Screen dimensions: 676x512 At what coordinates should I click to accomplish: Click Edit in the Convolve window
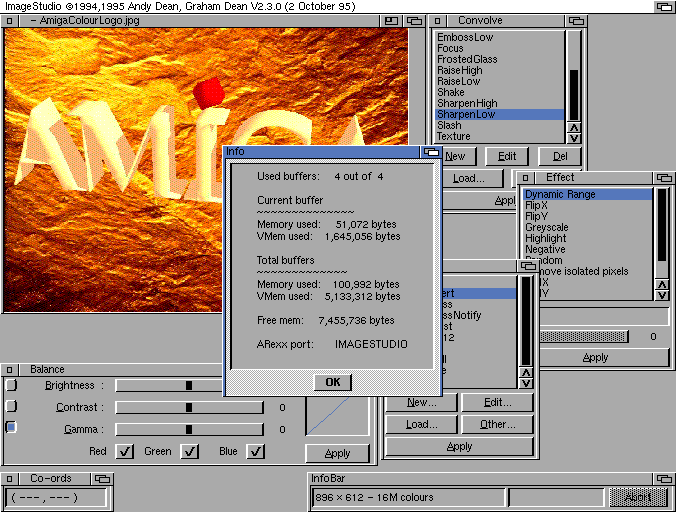pos(507,156)
